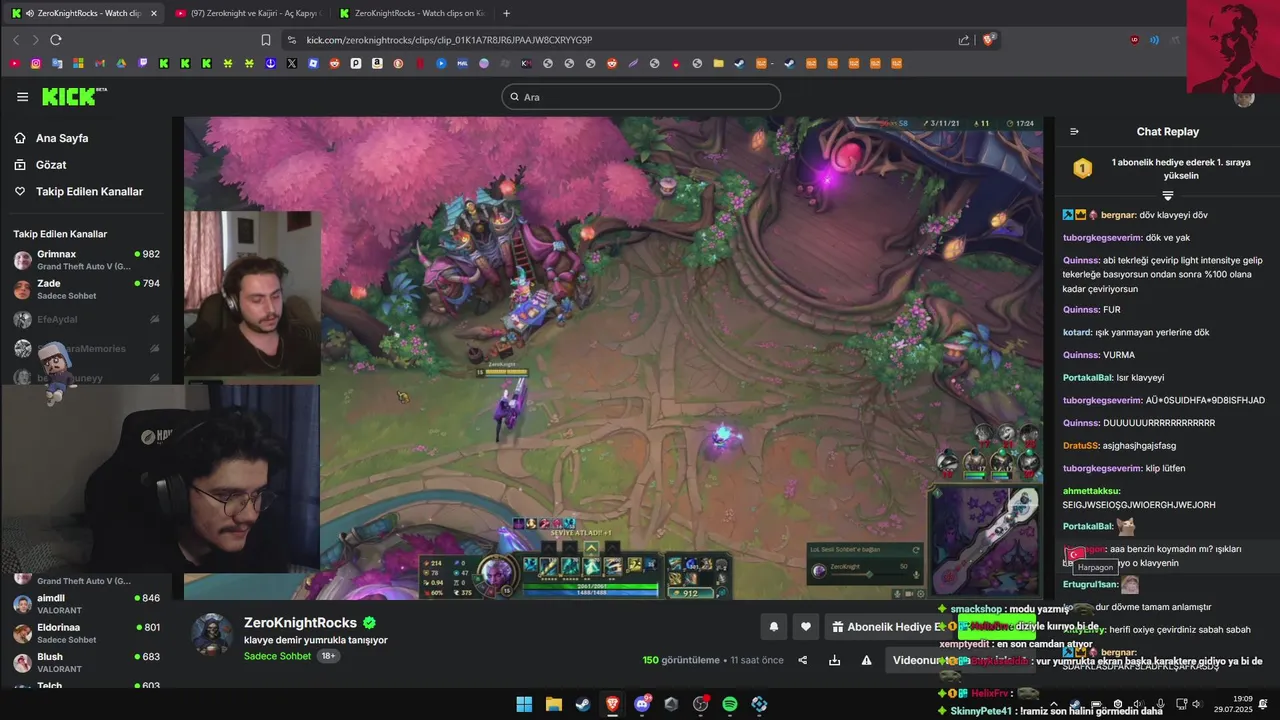1280x720 pixels.
Task: Open Amazon bookmark in bookmarks bar
Action: tap(377, 63)
